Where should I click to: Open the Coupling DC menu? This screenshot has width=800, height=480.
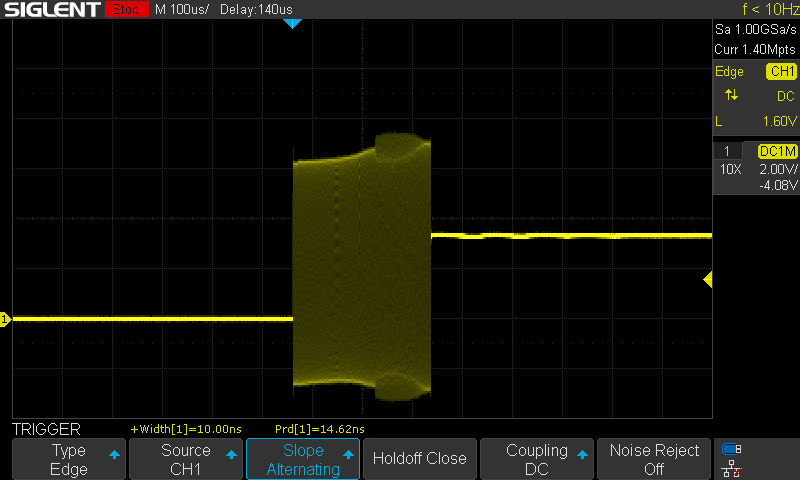tap(537, 459)
